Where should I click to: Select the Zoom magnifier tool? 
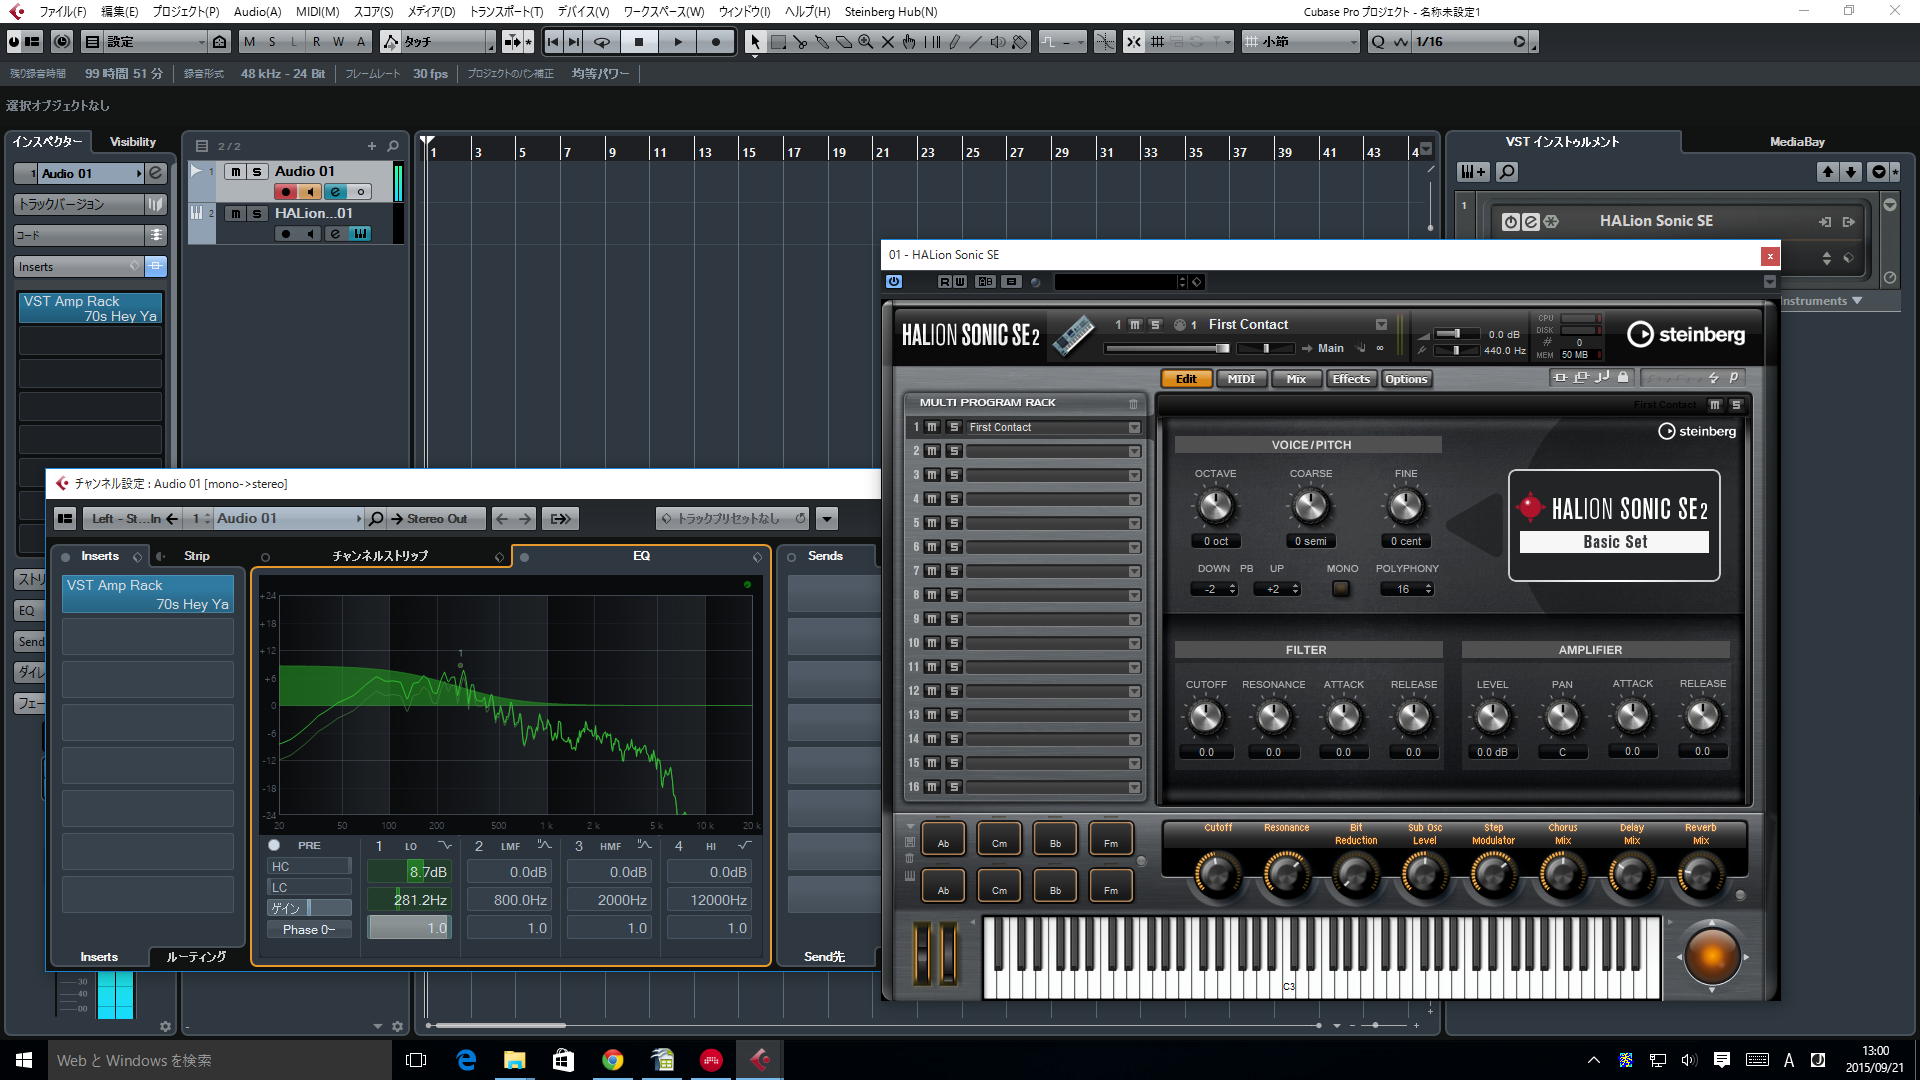pos(866,42)
